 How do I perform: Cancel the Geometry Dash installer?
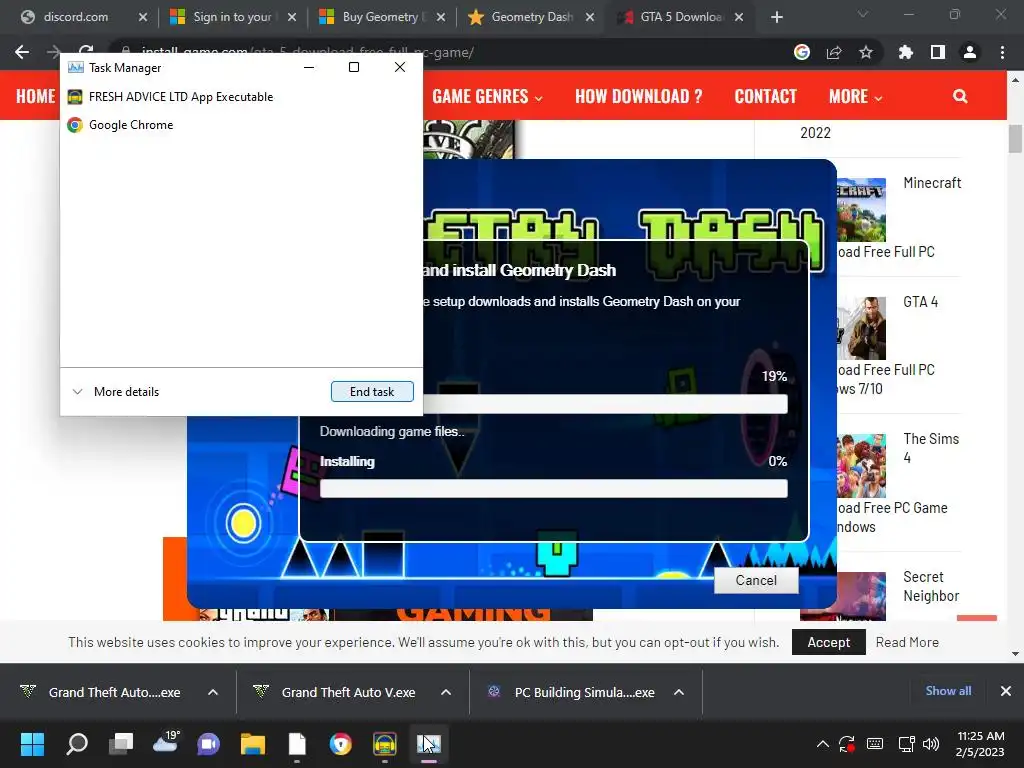[x=756, y=580]
